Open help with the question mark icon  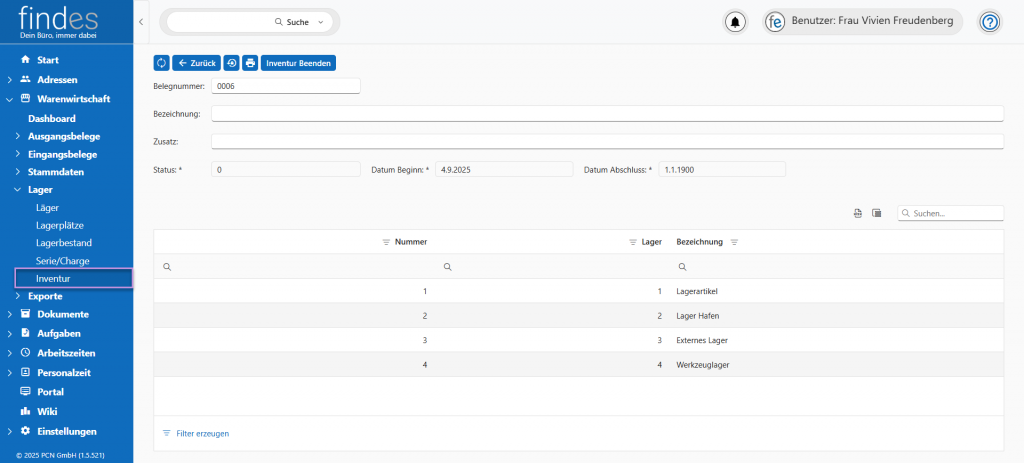point(989,22)
